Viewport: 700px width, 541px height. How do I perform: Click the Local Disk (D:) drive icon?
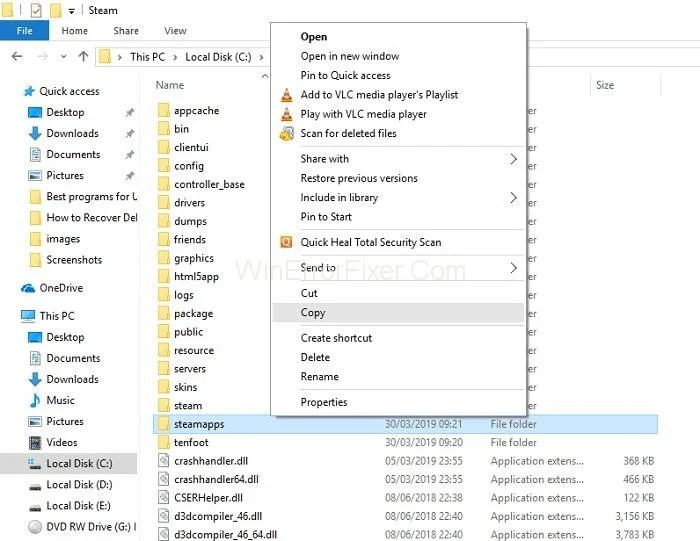pos(35,487)
